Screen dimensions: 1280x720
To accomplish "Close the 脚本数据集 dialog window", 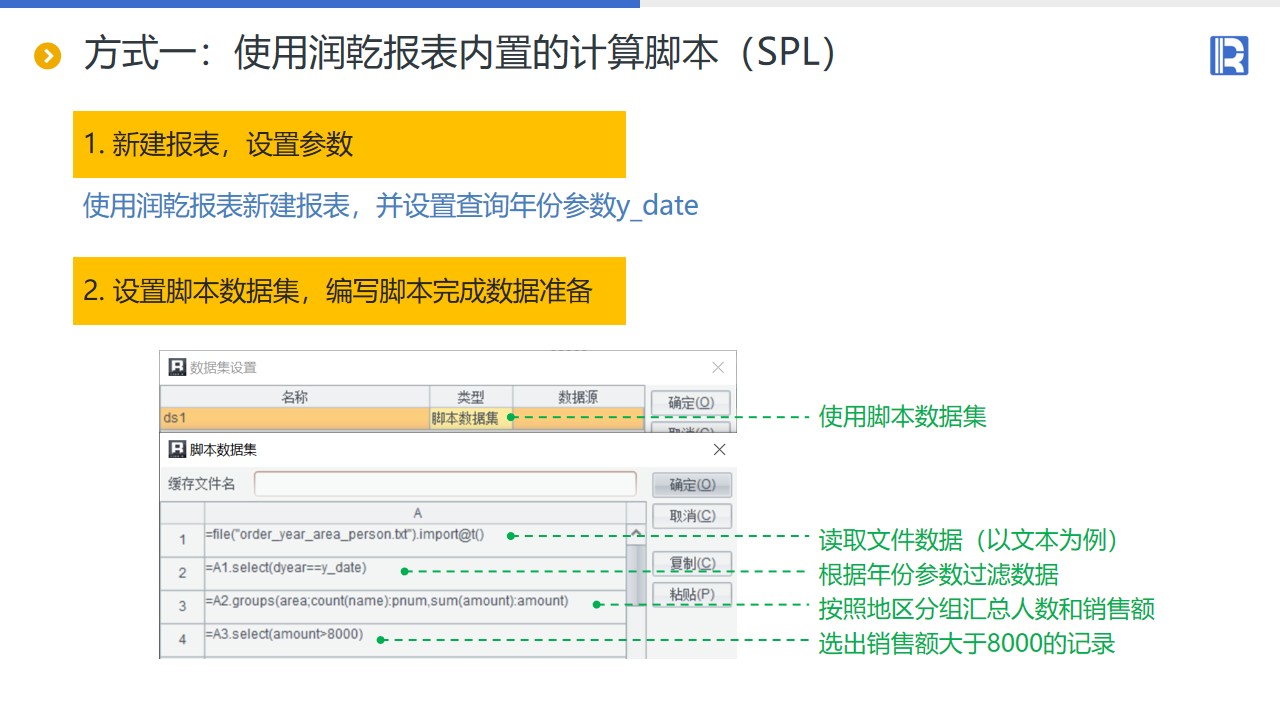I will (x=719, y=450).
